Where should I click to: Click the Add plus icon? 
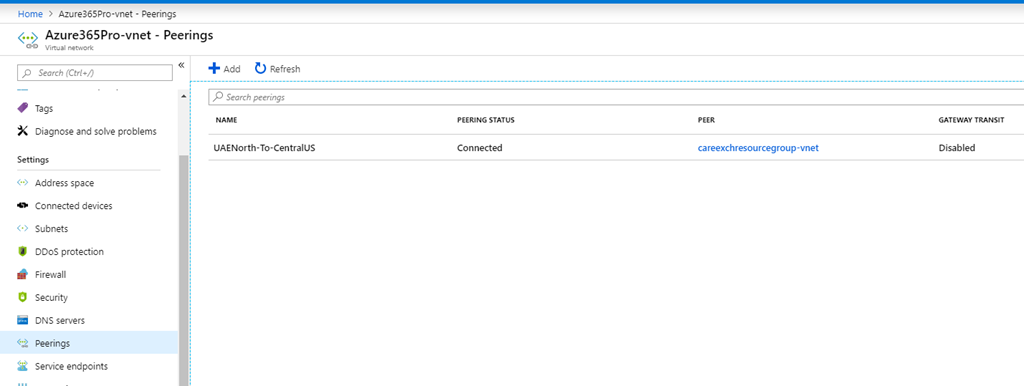pos(214,68)
